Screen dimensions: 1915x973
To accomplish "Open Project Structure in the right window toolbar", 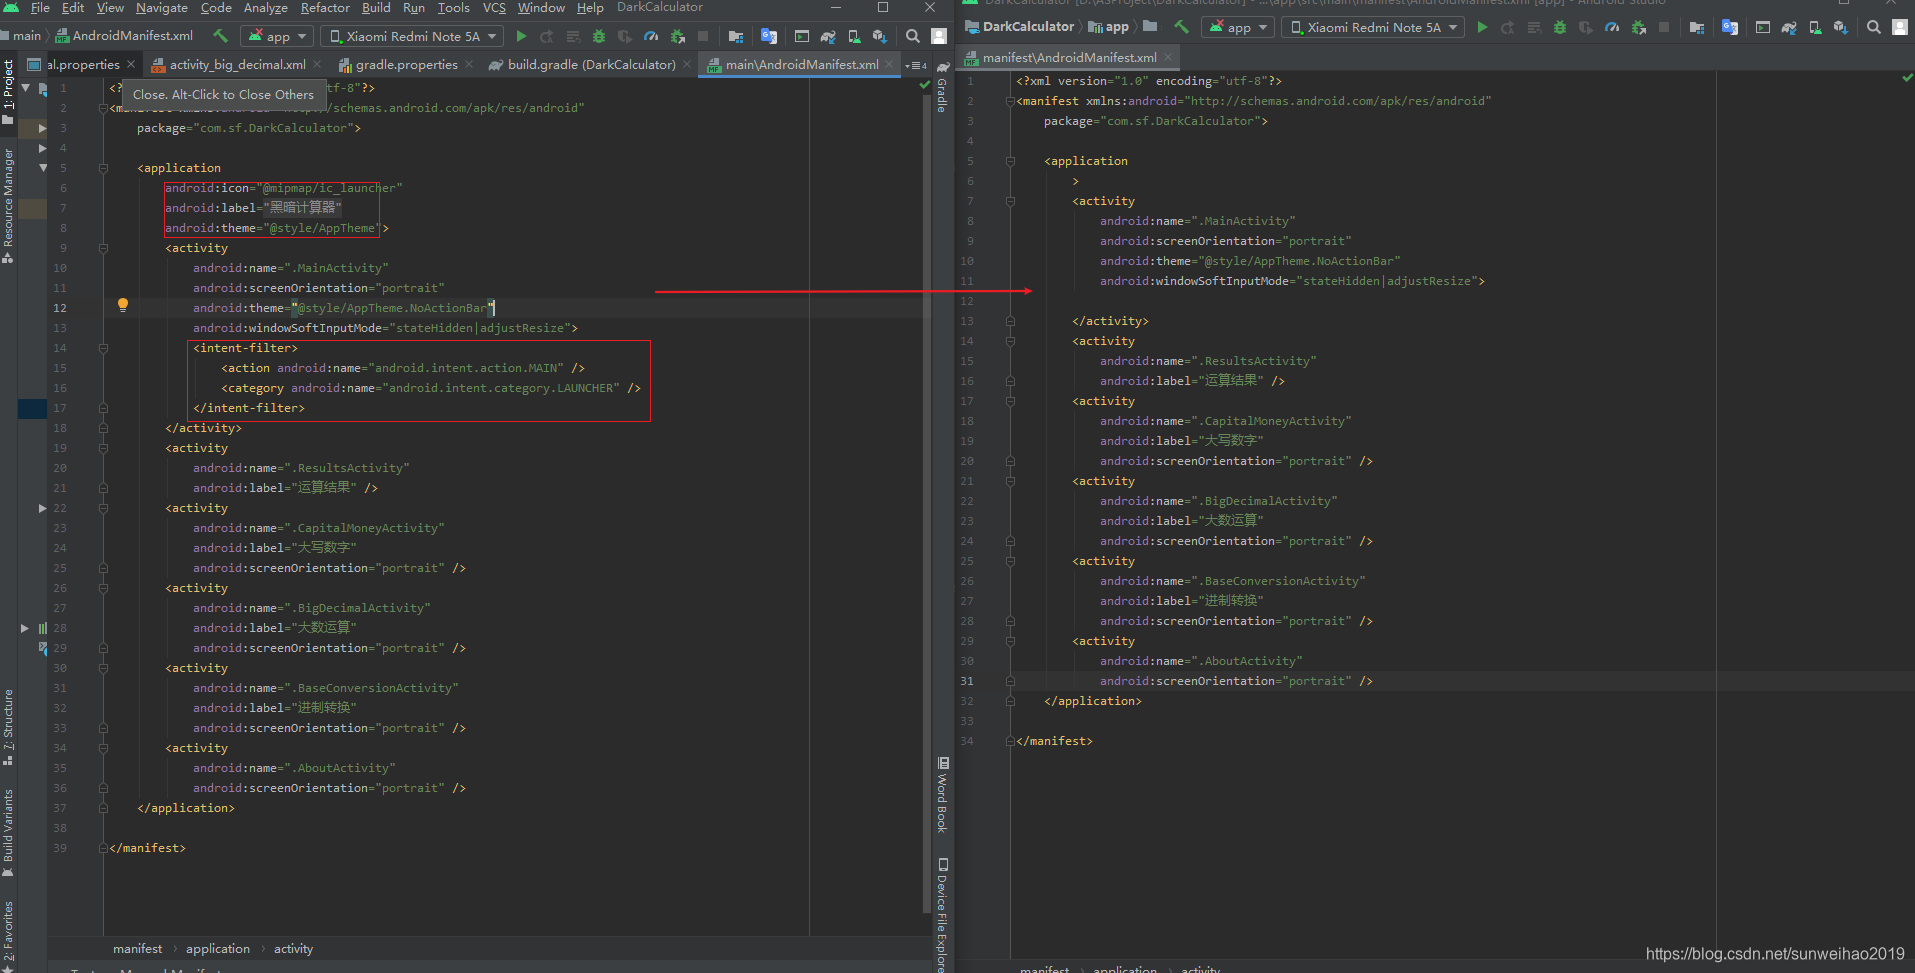I will (x=1697, y=27).
